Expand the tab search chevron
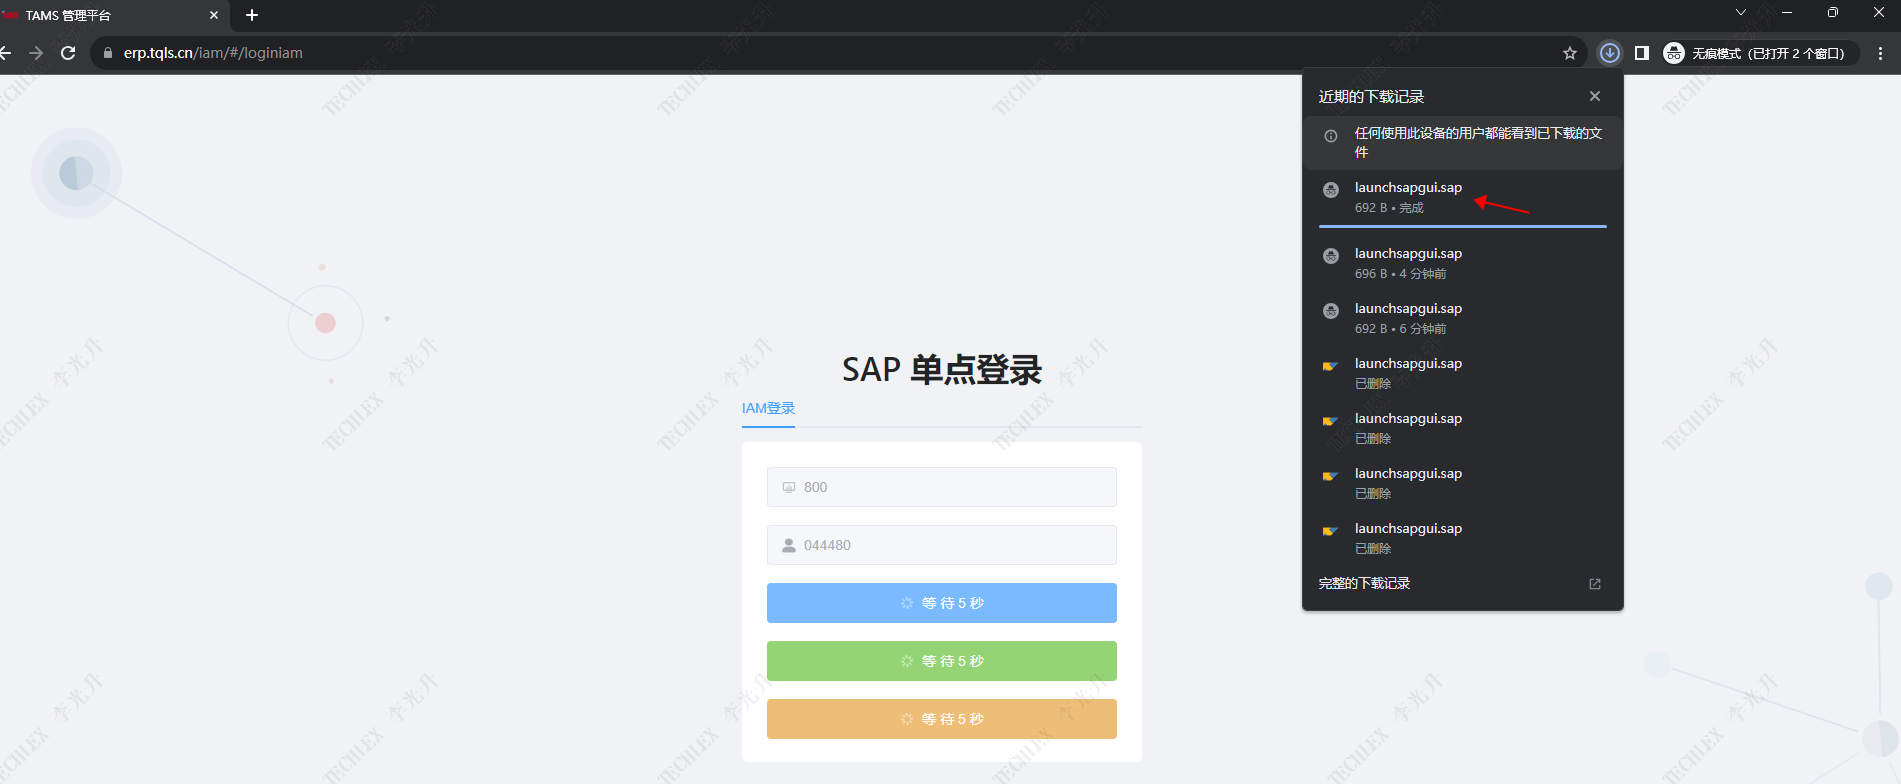This screenshot has height=784, width=1901. click(1741, 12)
